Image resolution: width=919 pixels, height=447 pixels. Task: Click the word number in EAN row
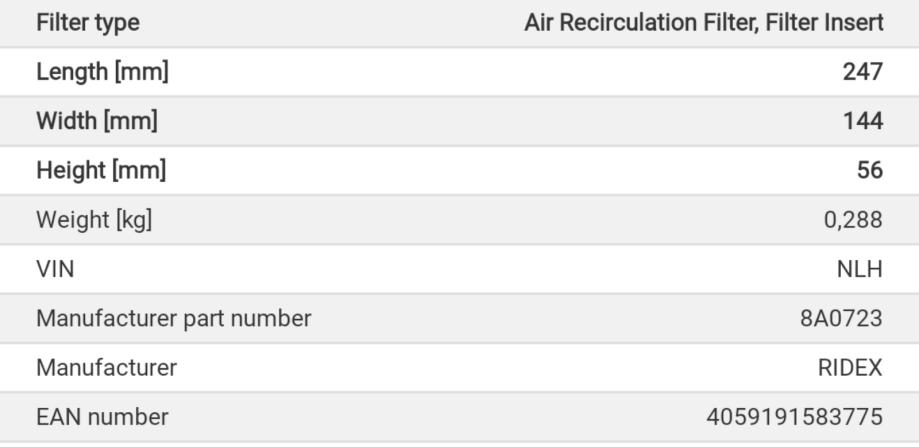[x=128, y=417]
